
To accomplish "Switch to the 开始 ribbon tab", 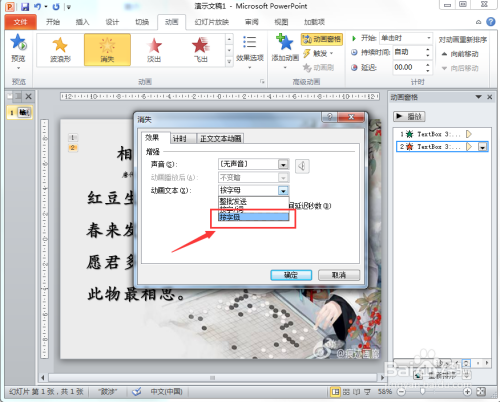I will [x=53, y=22].
